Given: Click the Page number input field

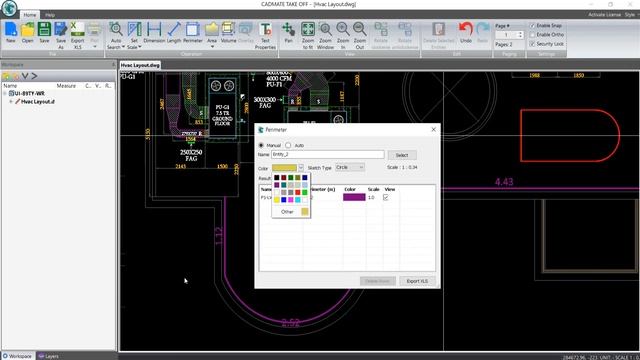Looking at the screenshot, I should pyautogui.click(x=506, y=35).
